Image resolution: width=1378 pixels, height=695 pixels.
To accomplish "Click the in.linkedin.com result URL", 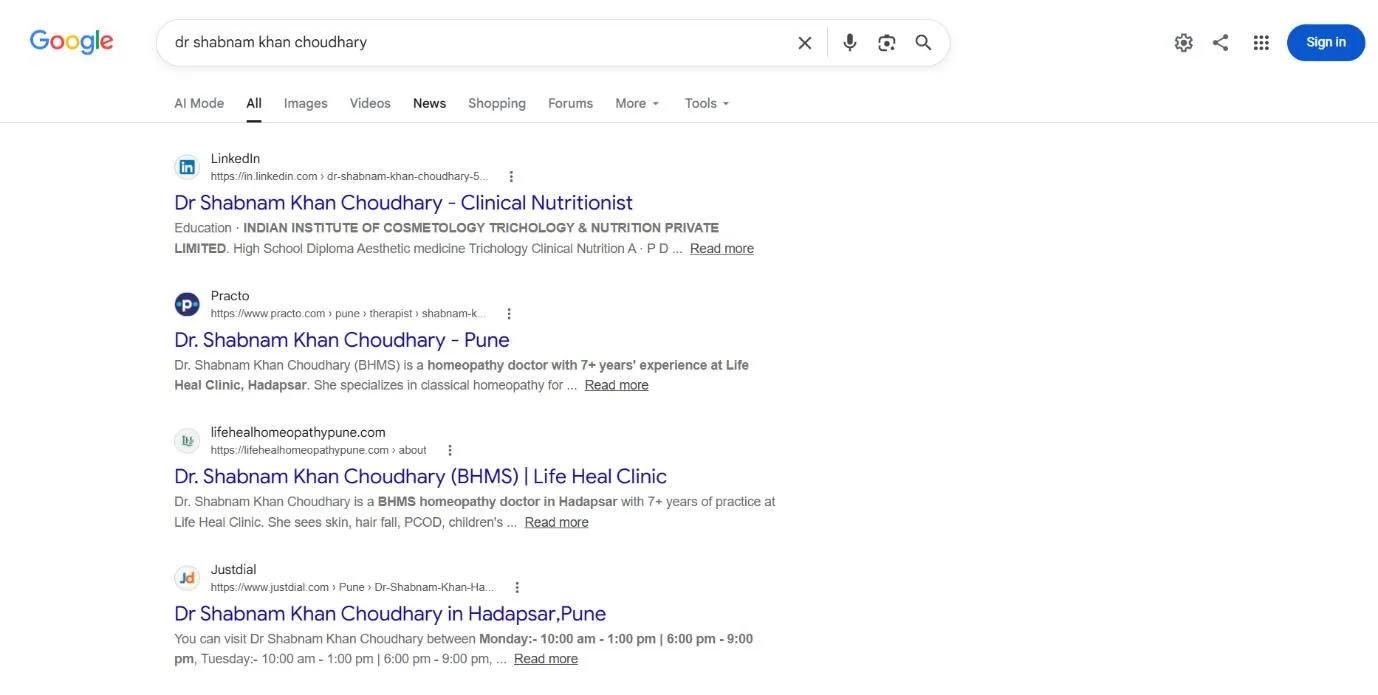I will (x=349, y=177).
